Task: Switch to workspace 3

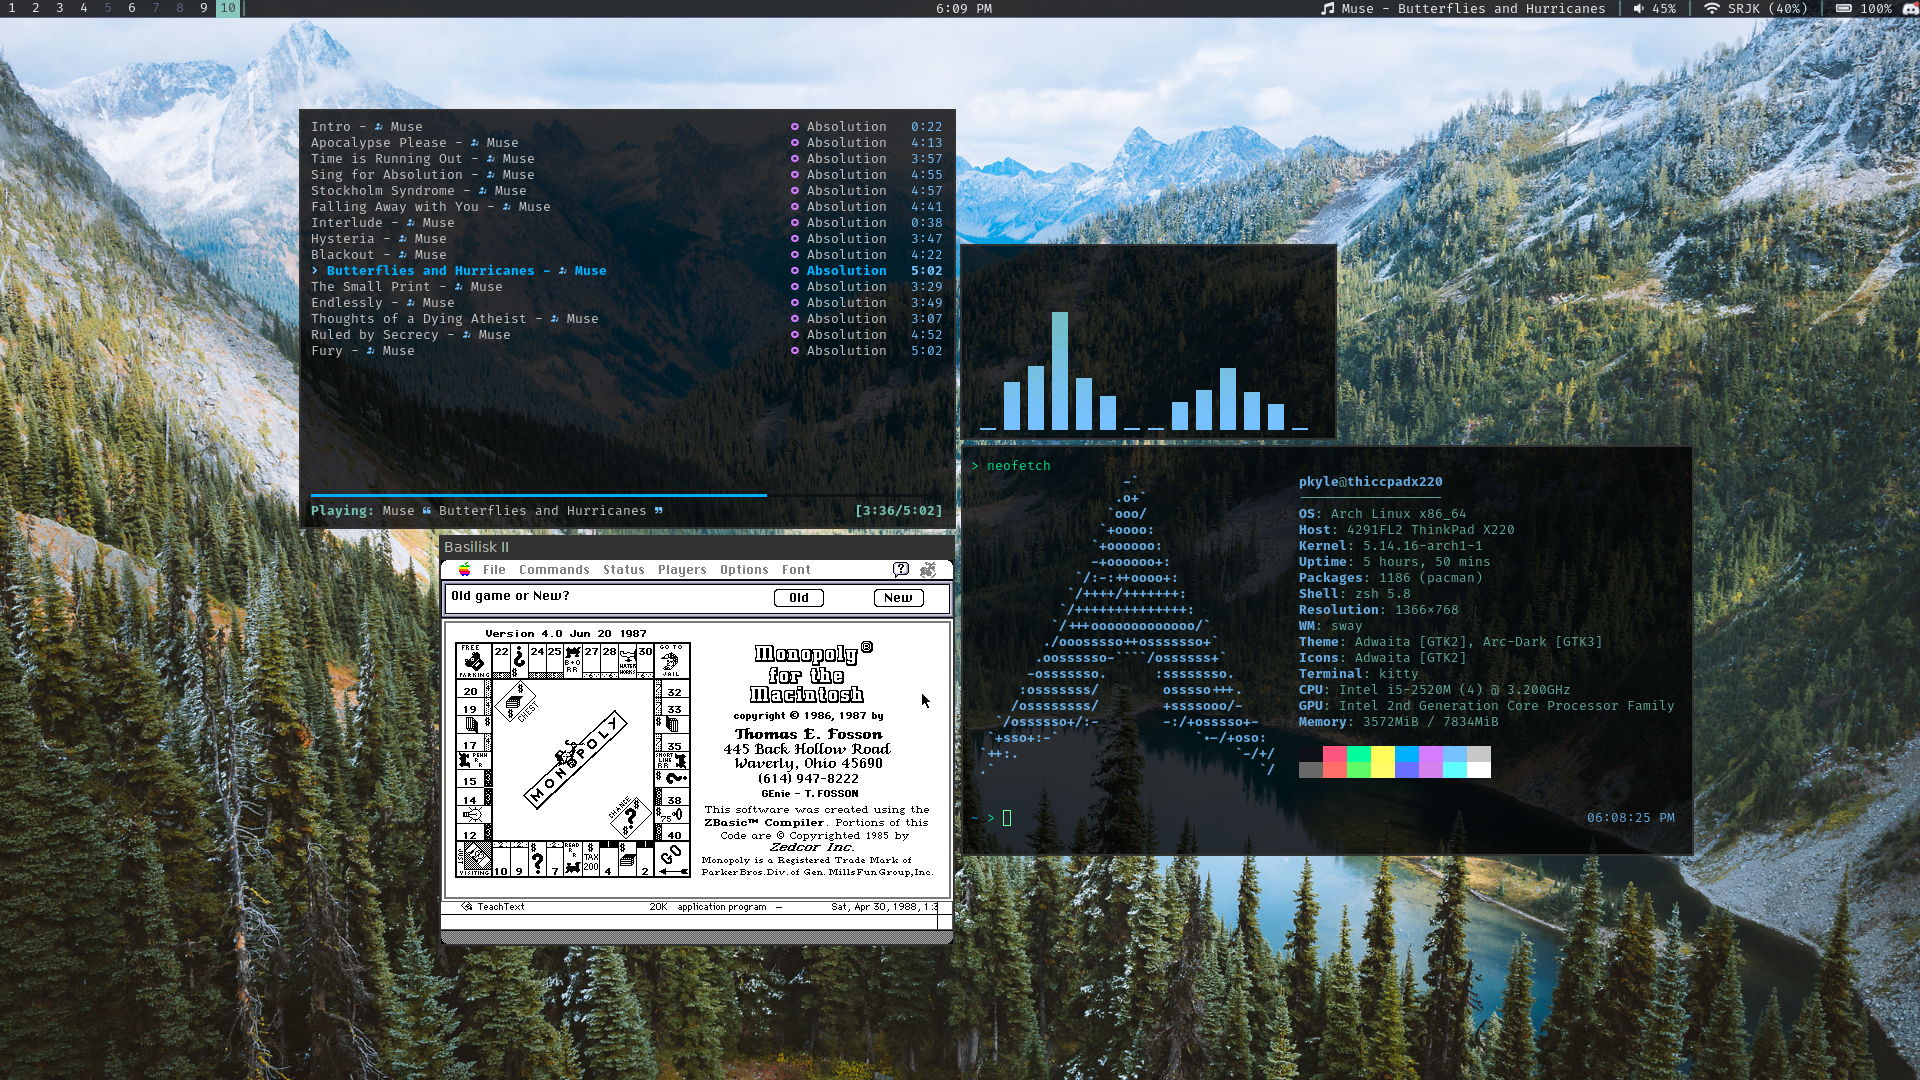Action: (60, 8)
